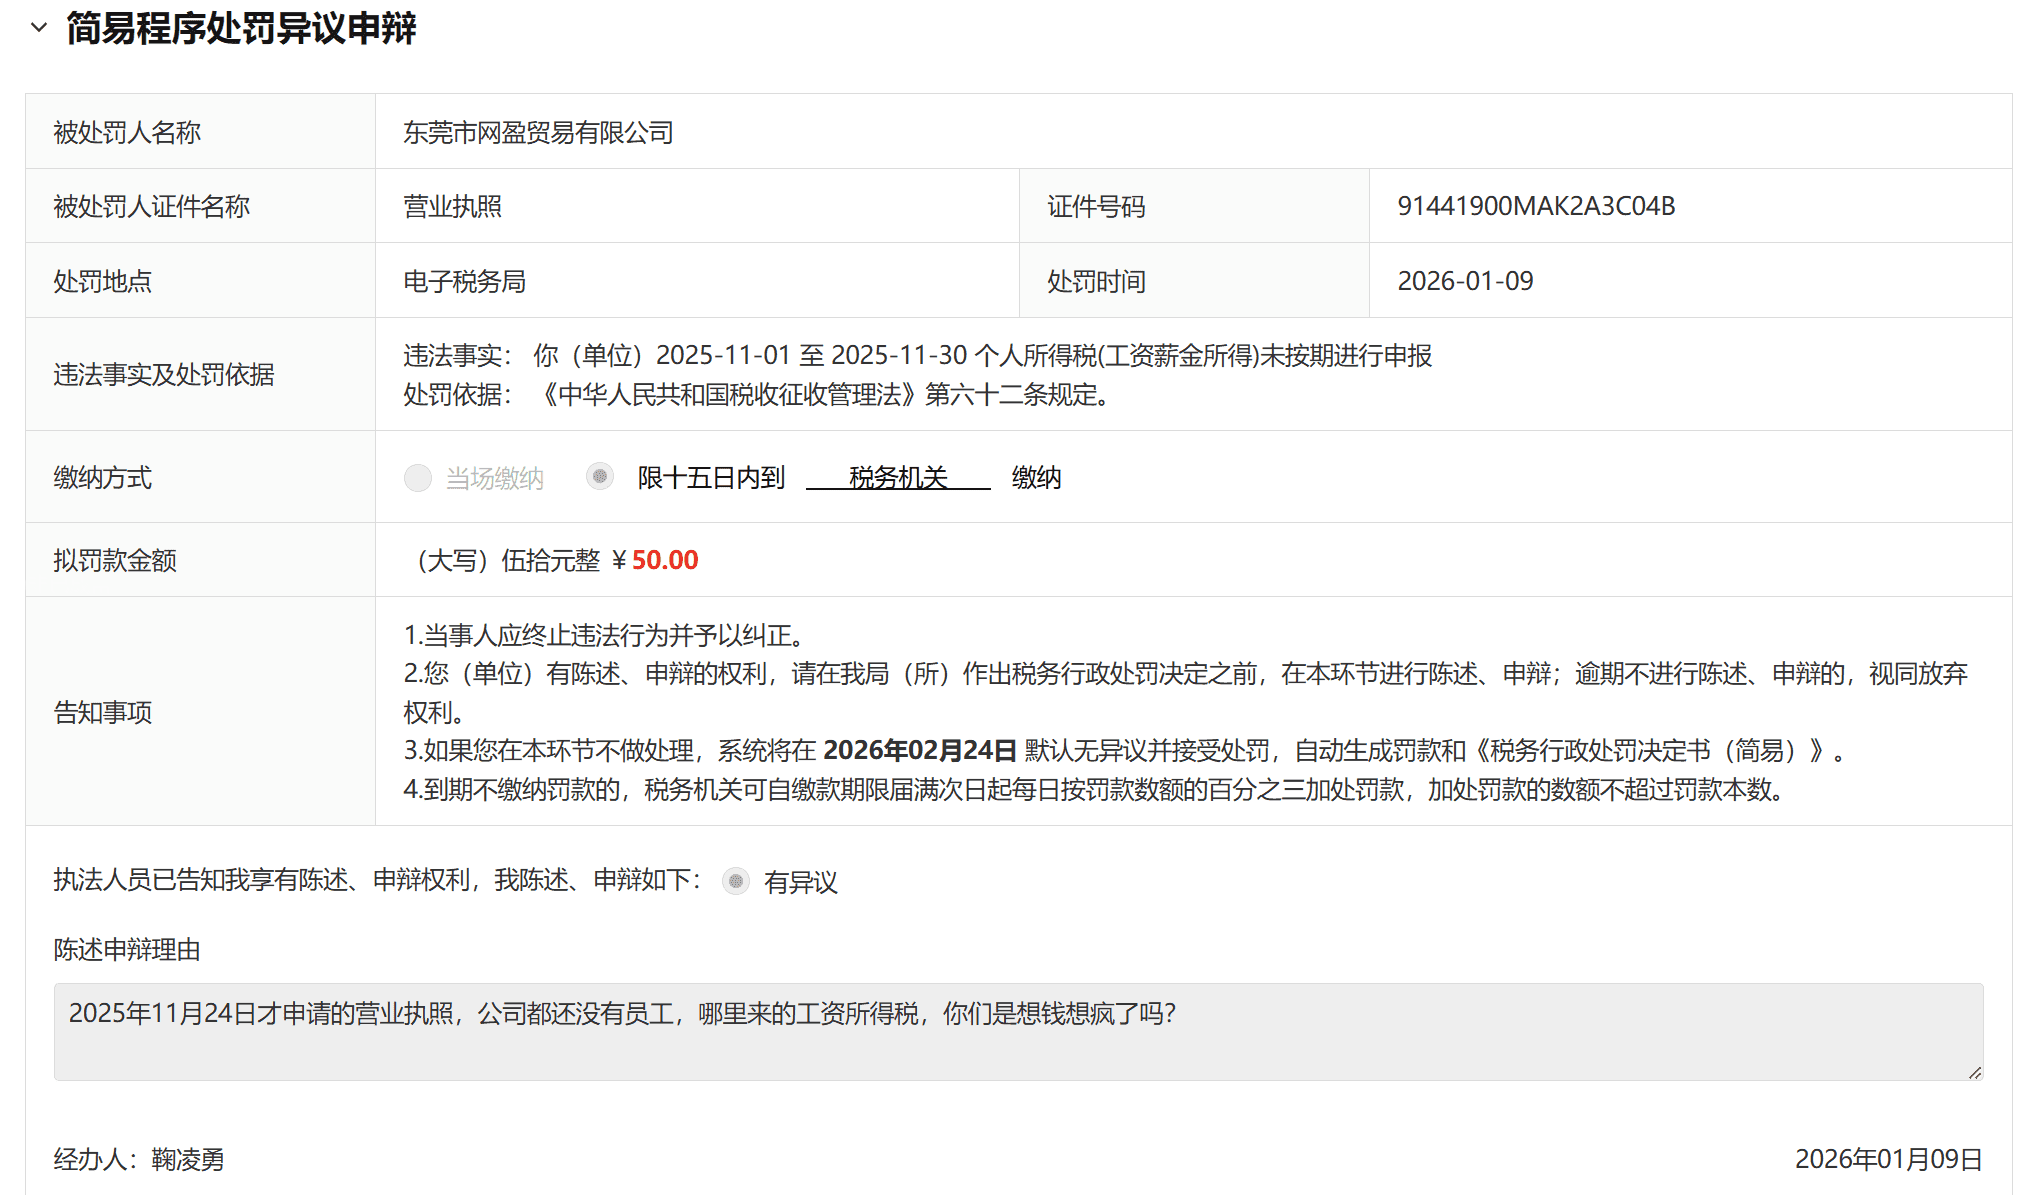Select the 有异议 radio button
Image resolution: width=2020 pixels, height=1195 pixels.
(x=736, y=881)
